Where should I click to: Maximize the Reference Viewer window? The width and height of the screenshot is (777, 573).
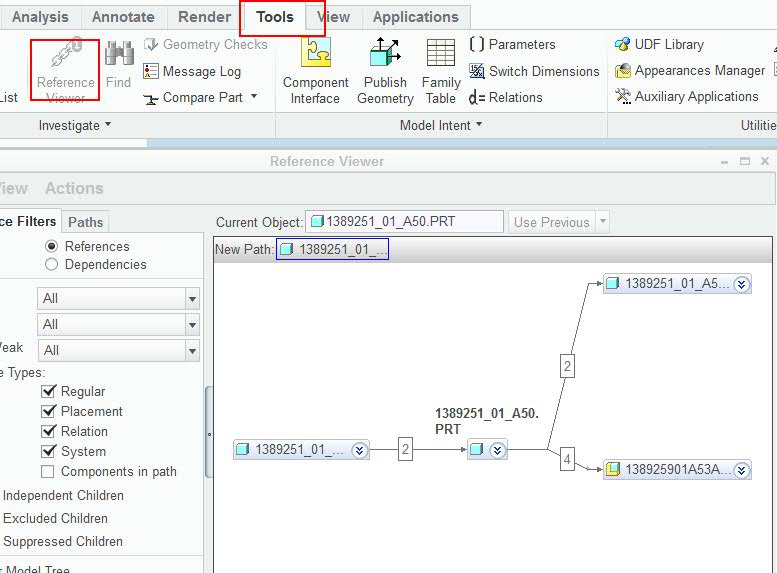pos(744,161)
